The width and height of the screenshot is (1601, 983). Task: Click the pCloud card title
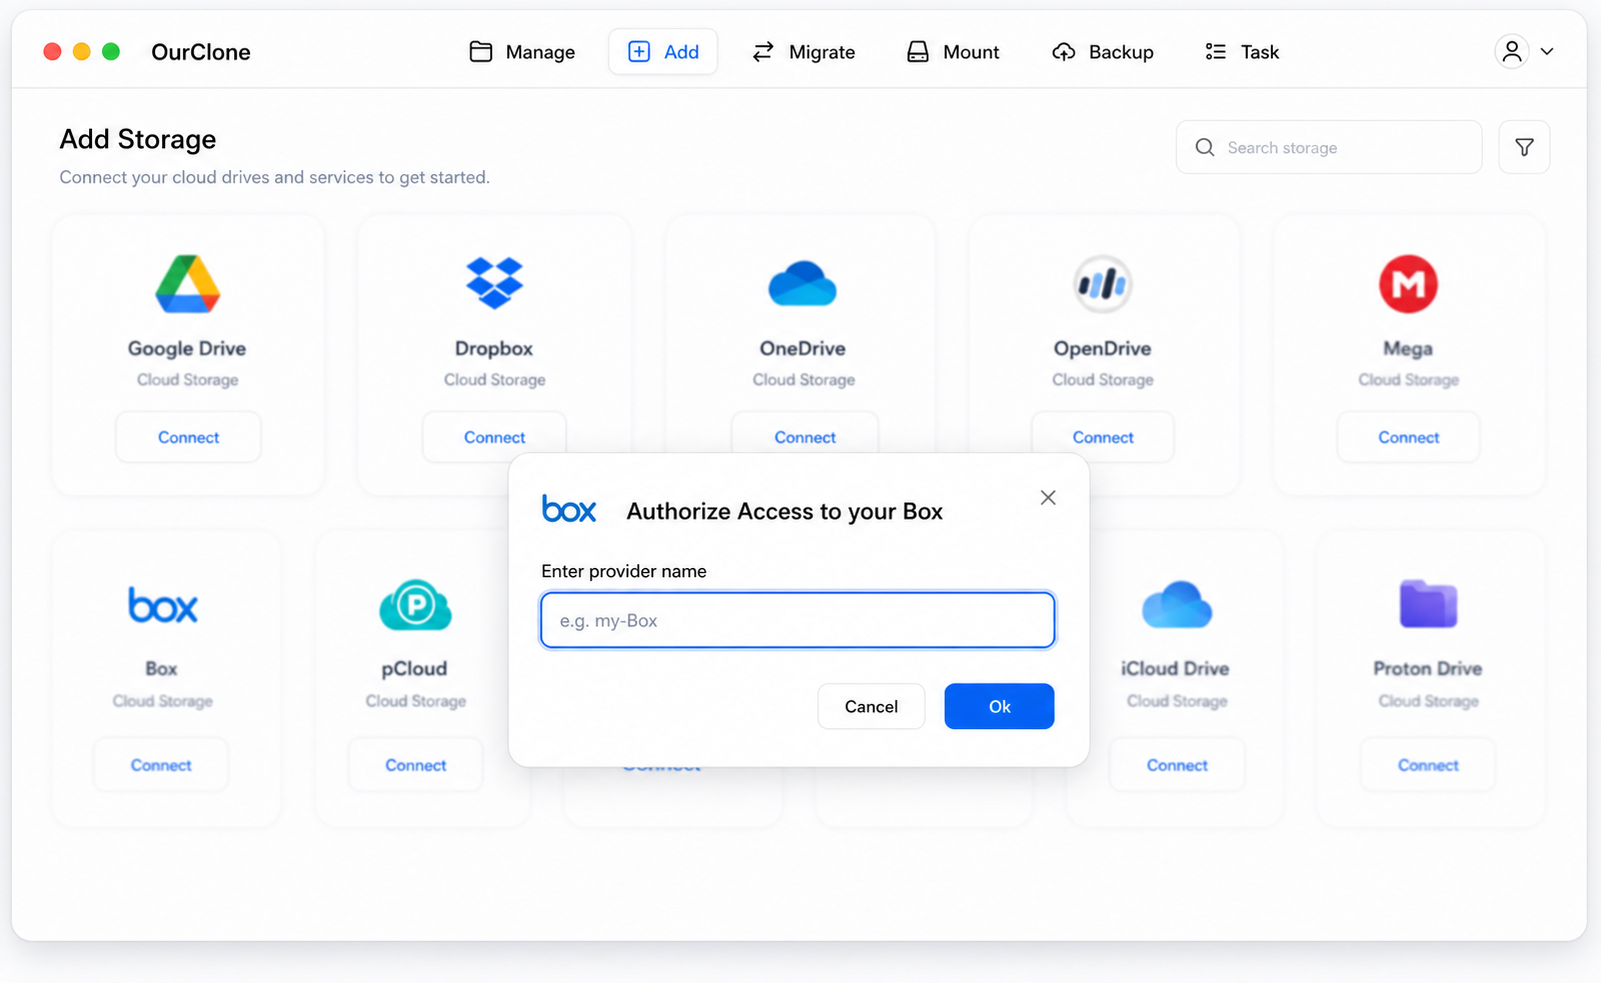point(414,668)
